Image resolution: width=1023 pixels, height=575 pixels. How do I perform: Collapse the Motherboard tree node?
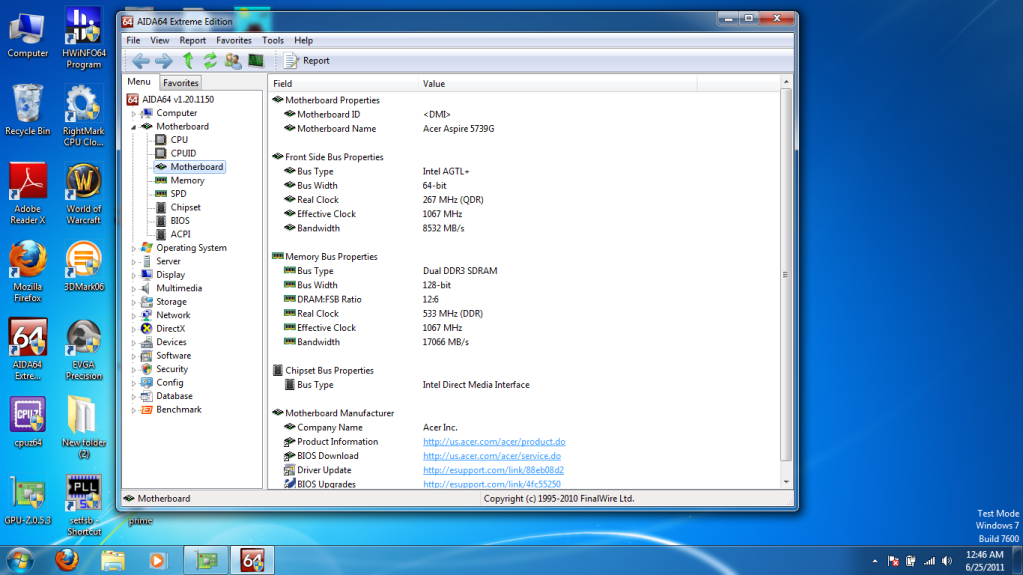134,127
